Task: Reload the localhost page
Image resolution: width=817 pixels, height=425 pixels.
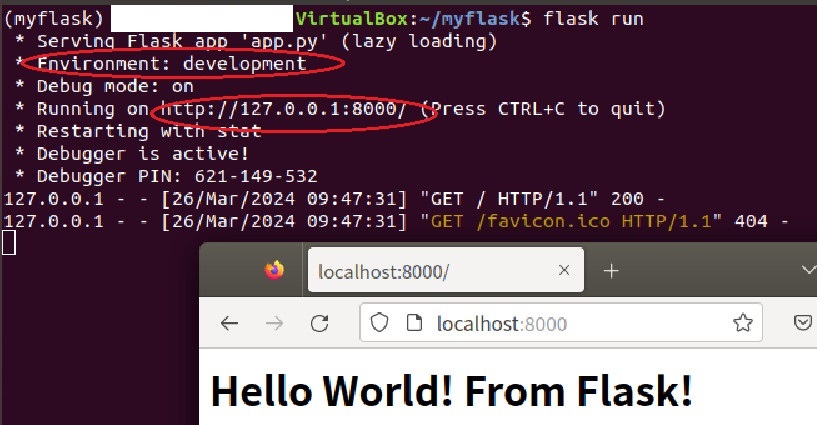Action: tap(320, 323)
